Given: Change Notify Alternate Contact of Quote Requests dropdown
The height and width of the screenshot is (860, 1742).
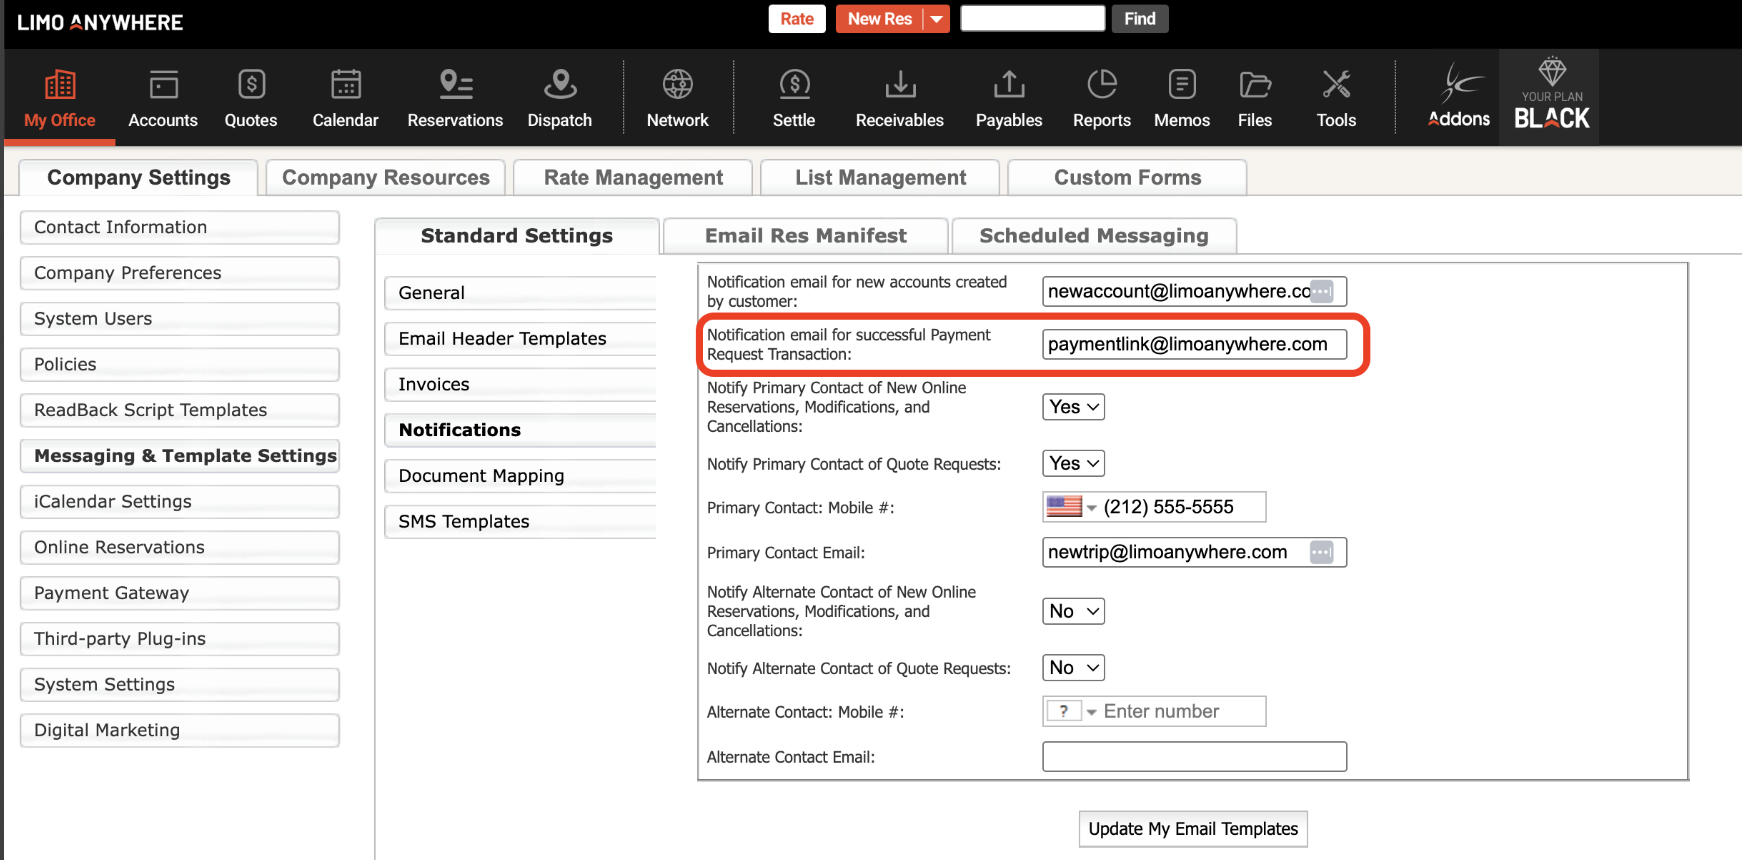Looking at the screenshot, I should click(x=1074, y=667).
